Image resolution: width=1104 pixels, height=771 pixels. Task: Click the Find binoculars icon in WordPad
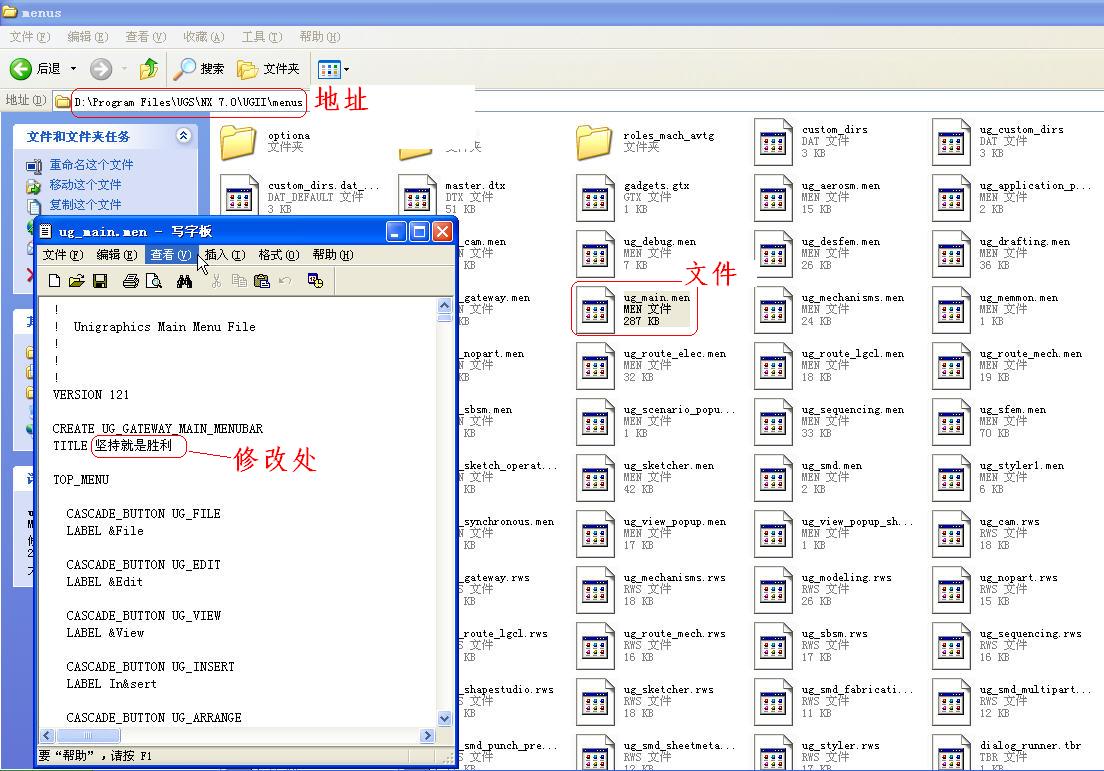point(184,281)
